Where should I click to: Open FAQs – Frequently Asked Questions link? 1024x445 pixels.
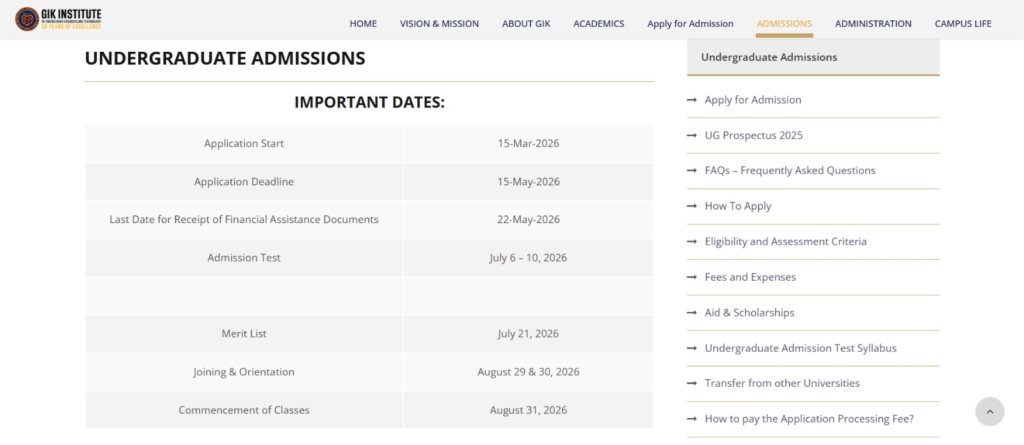789,171
